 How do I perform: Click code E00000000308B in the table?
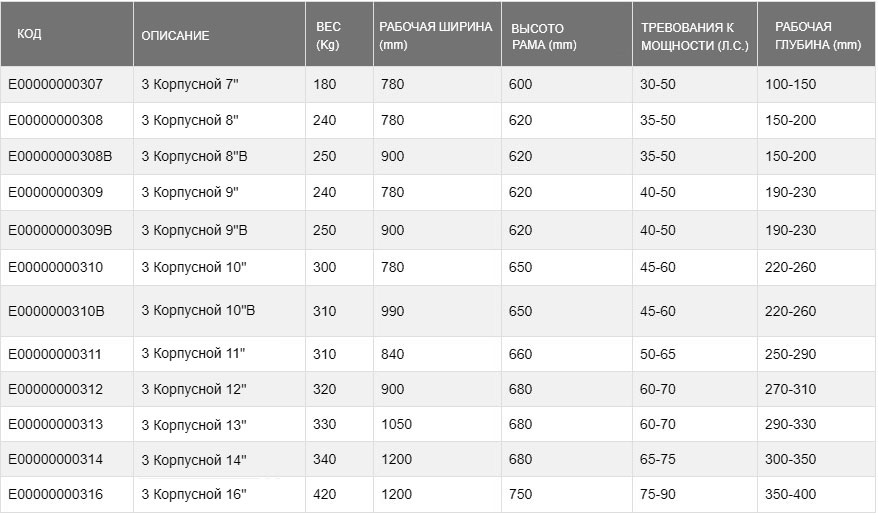tap(60, 157)
